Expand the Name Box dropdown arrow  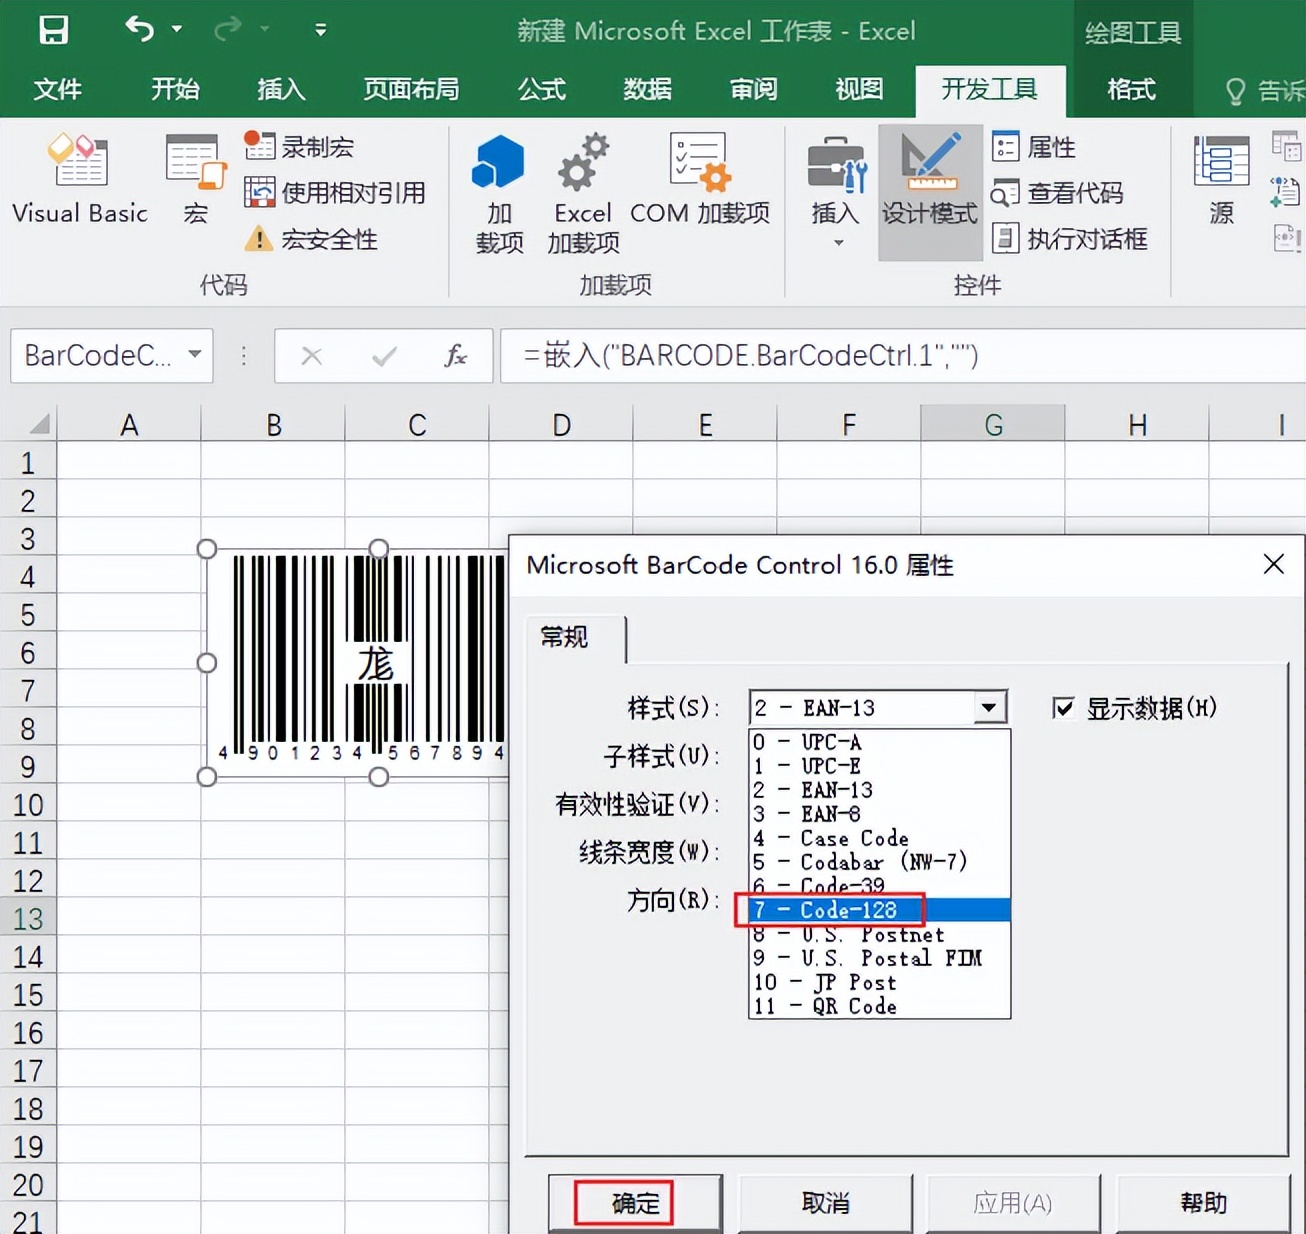pyautogui.click(x=195, y=354)
